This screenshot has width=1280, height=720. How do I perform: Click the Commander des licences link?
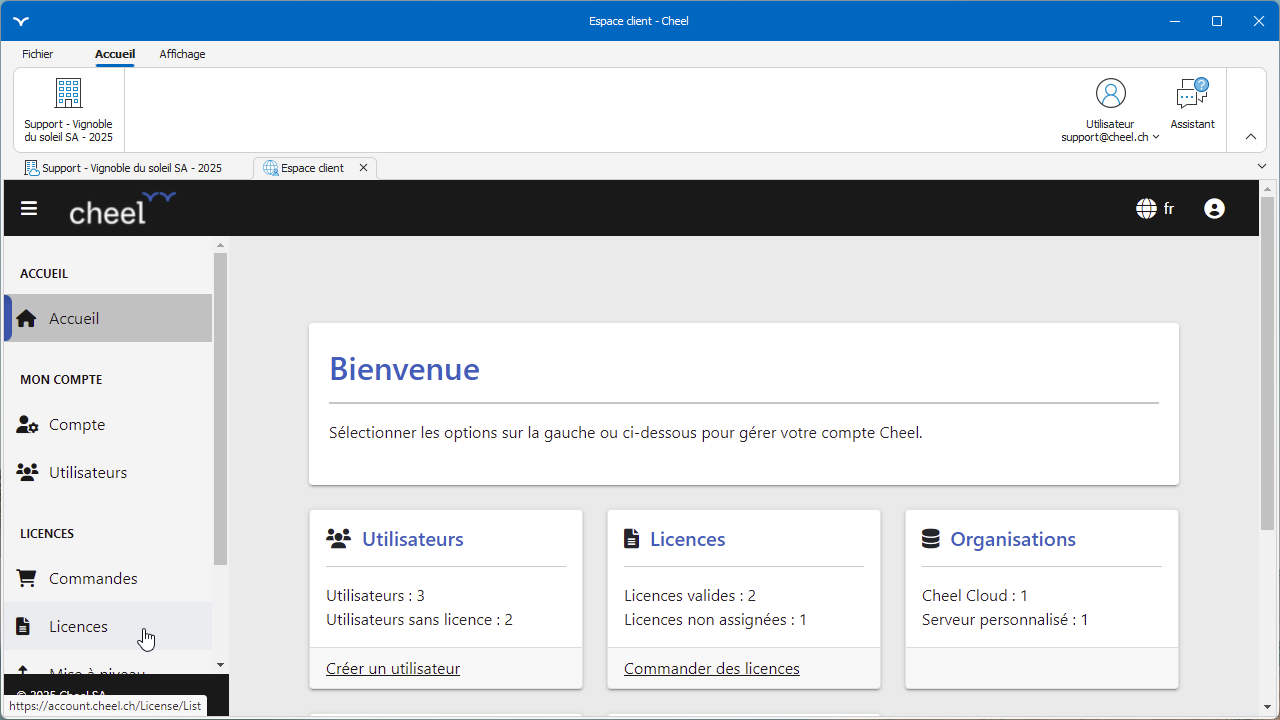pos(712,669)
